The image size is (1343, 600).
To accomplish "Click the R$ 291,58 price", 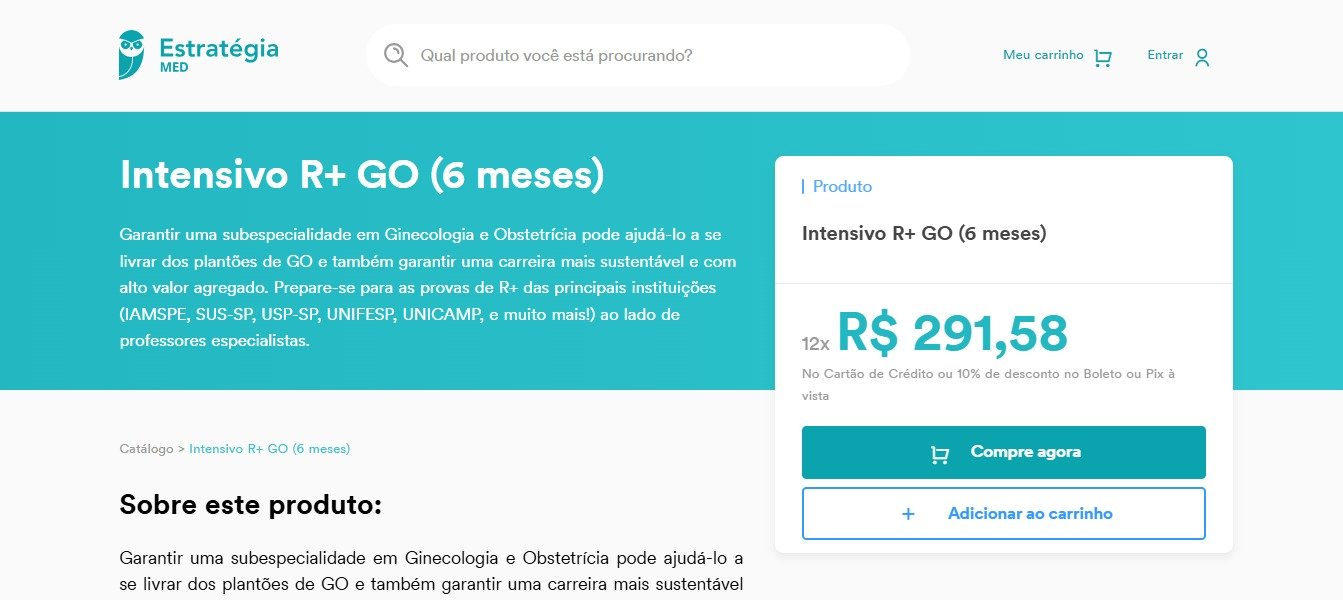I will click(951, 334).
